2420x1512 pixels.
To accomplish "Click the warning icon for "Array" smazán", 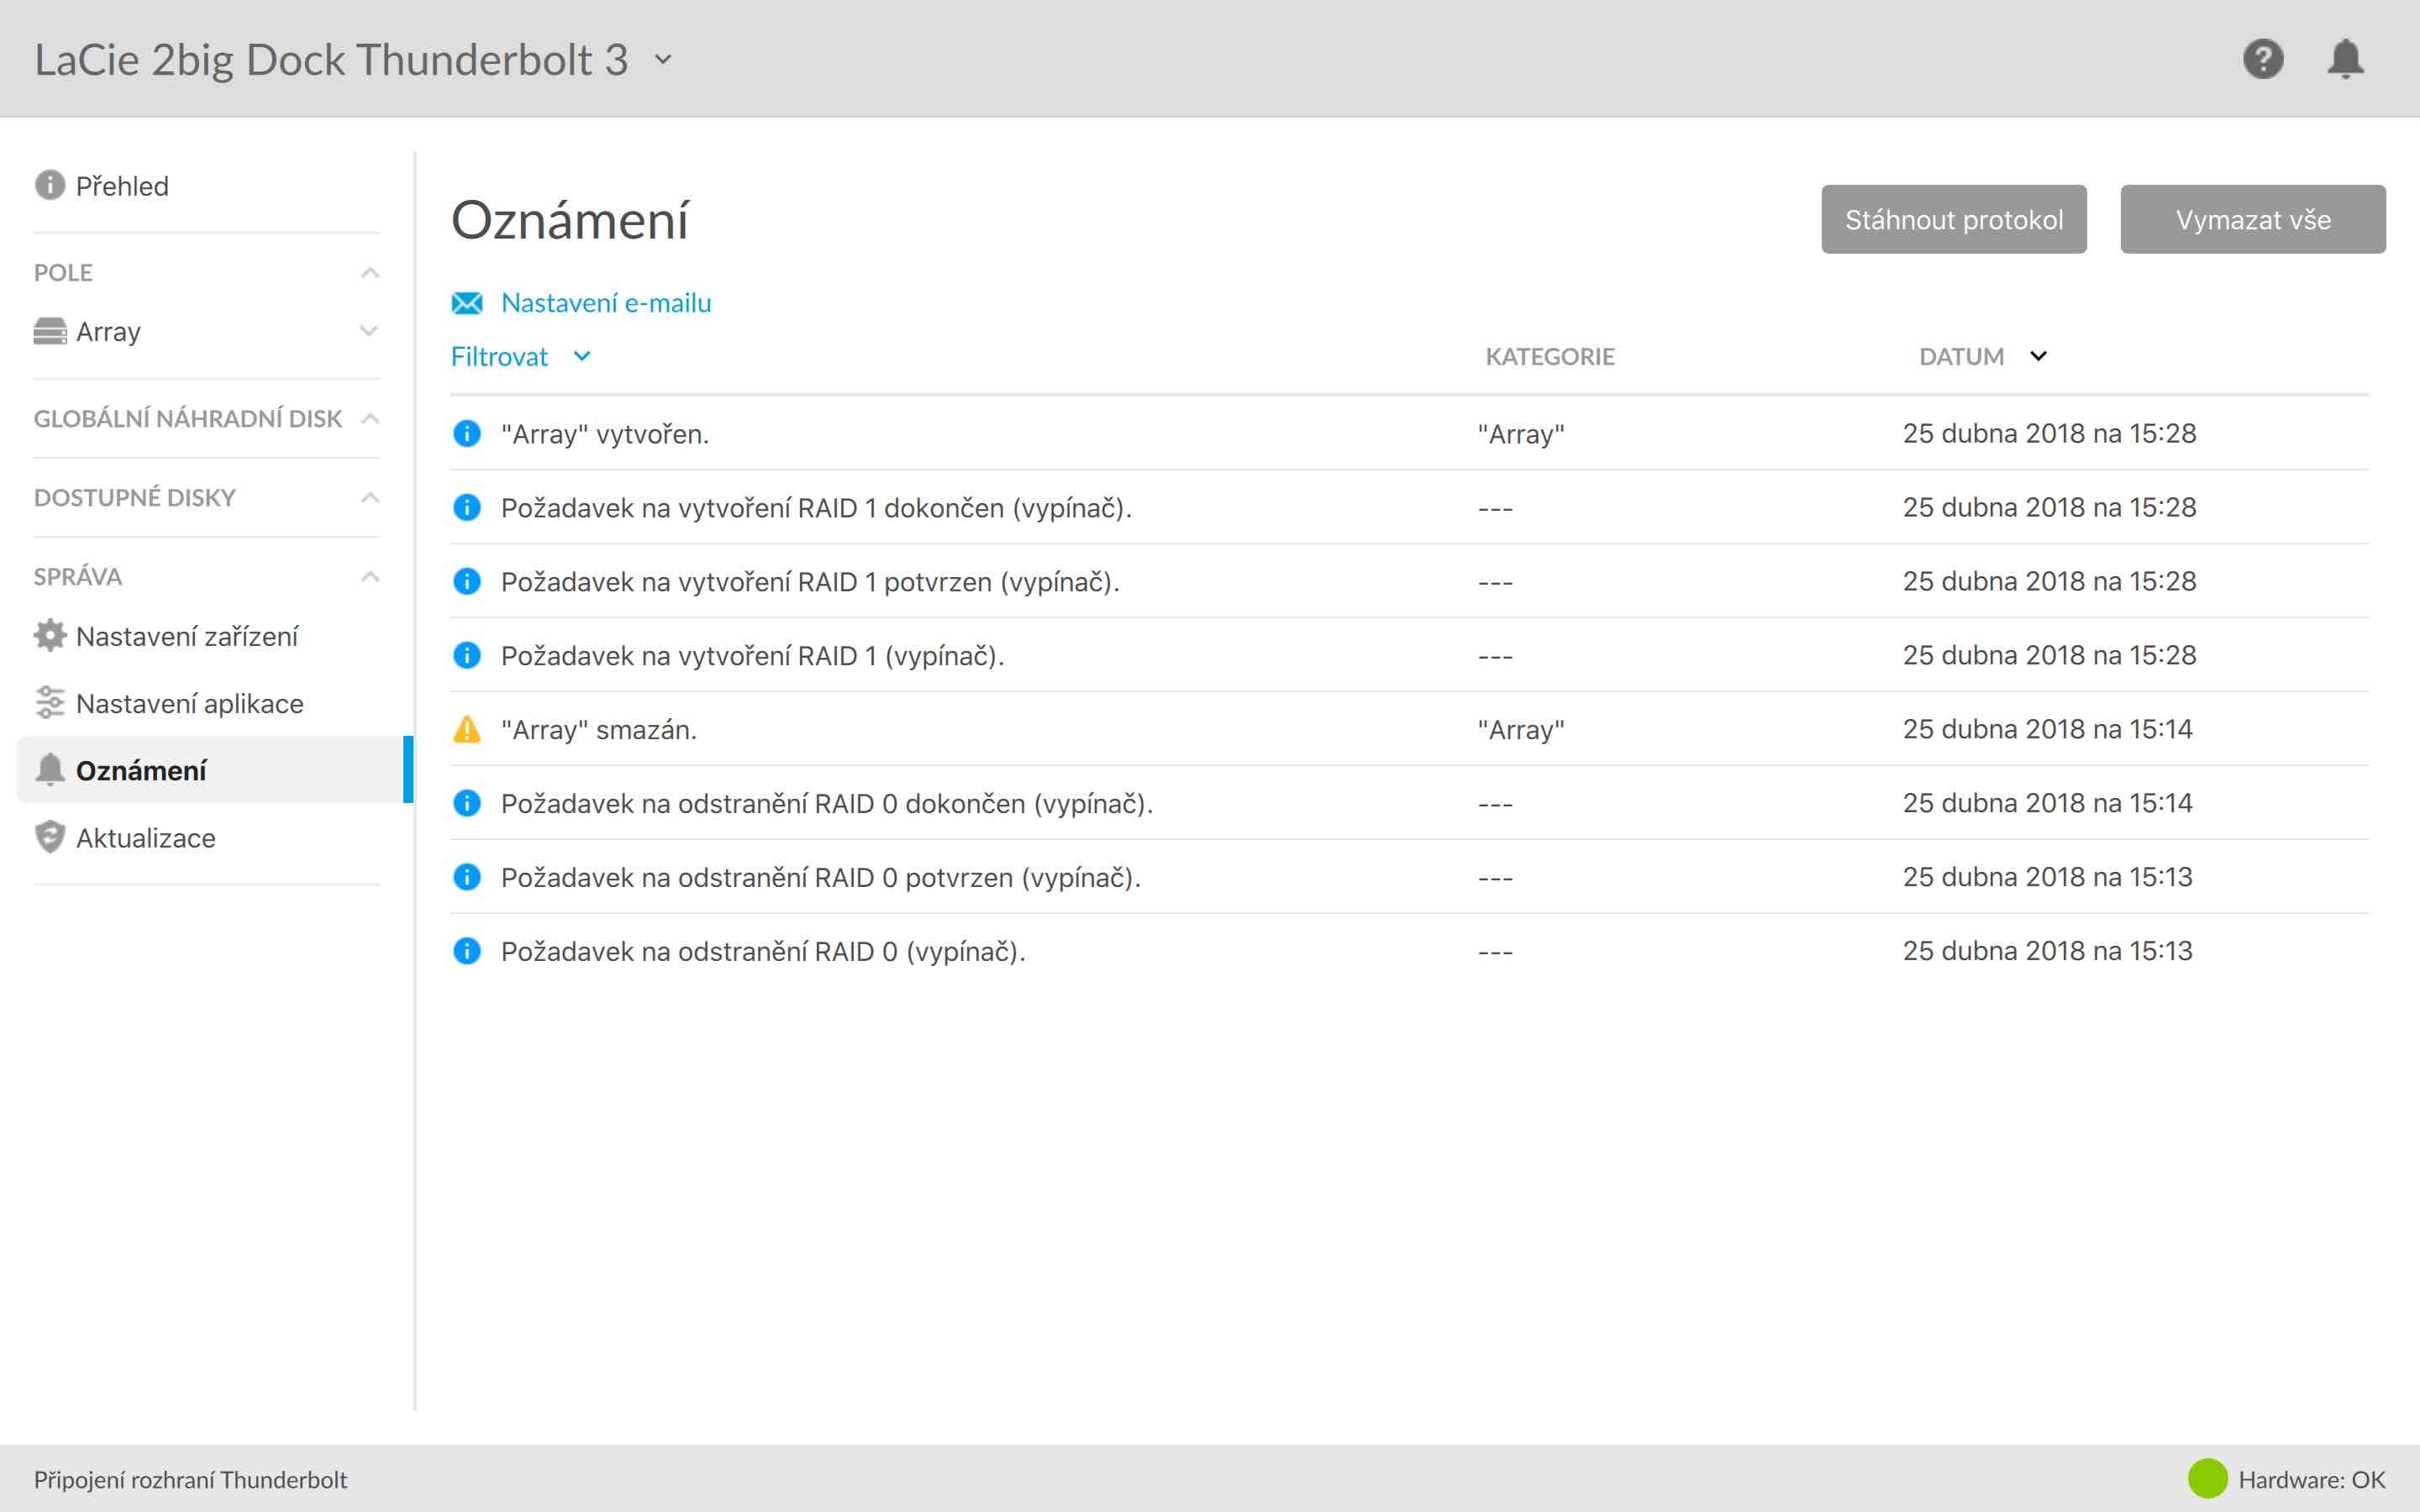I will pyautogui.click(x=467, y=730).
